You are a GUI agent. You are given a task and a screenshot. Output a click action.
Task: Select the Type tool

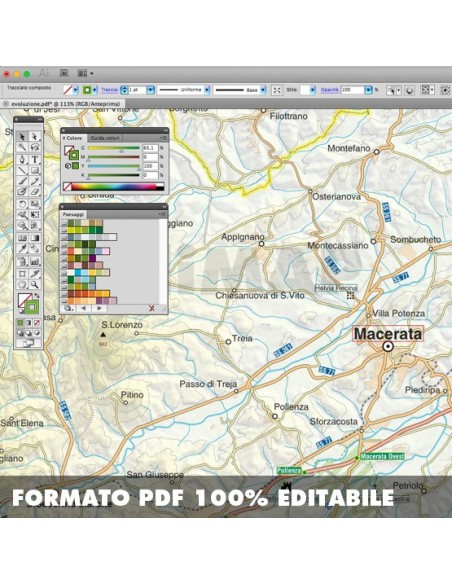point(35,159)
